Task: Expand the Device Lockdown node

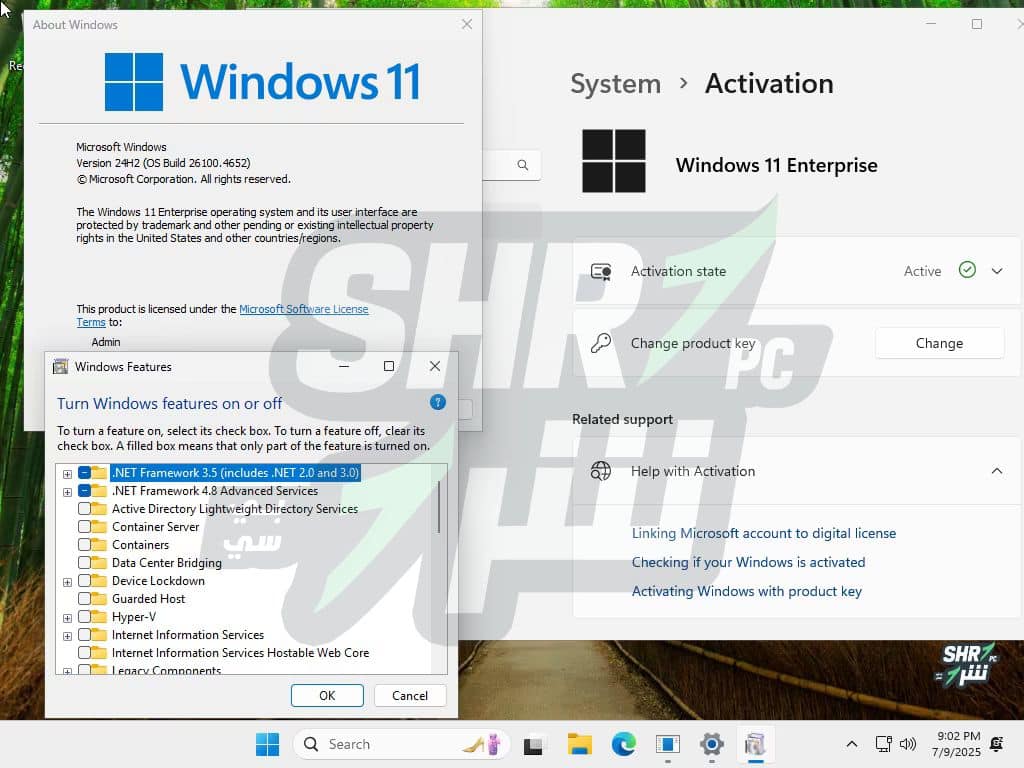Action: pyautogui.click(x=67, y=582)
